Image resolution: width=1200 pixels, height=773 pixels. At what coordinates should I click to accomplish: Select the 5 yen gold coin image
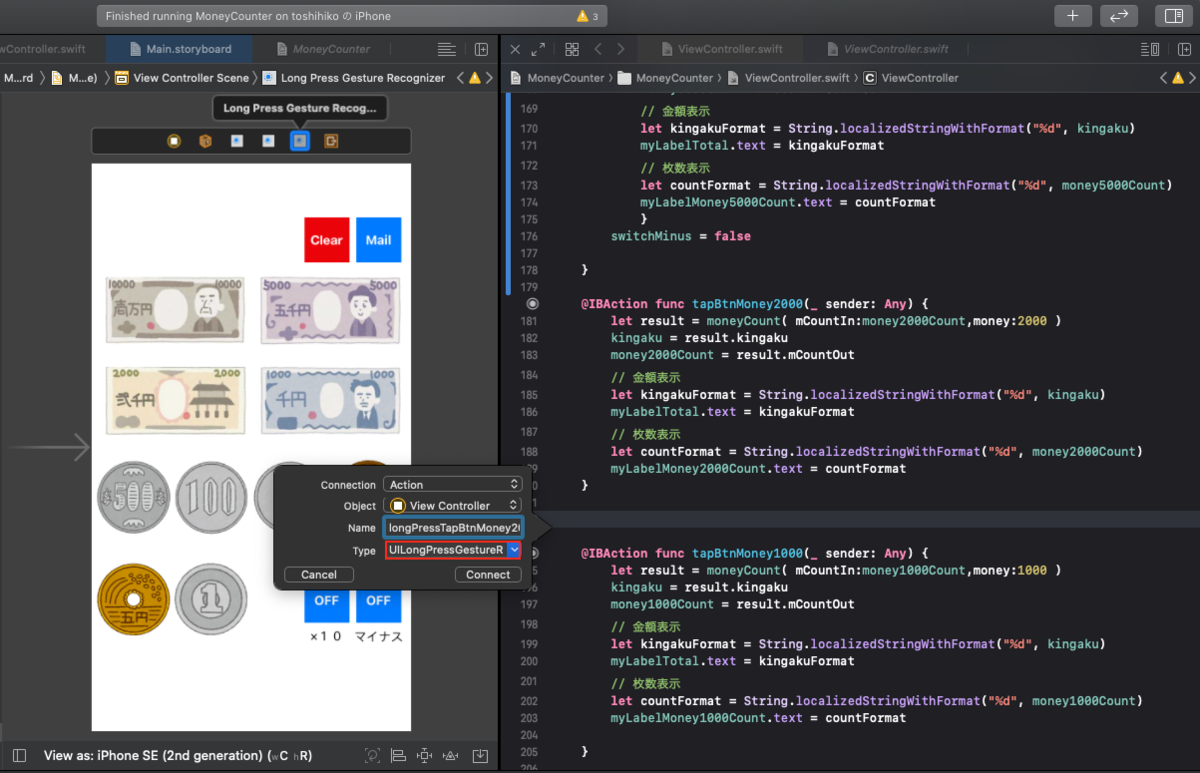point(134,599)
